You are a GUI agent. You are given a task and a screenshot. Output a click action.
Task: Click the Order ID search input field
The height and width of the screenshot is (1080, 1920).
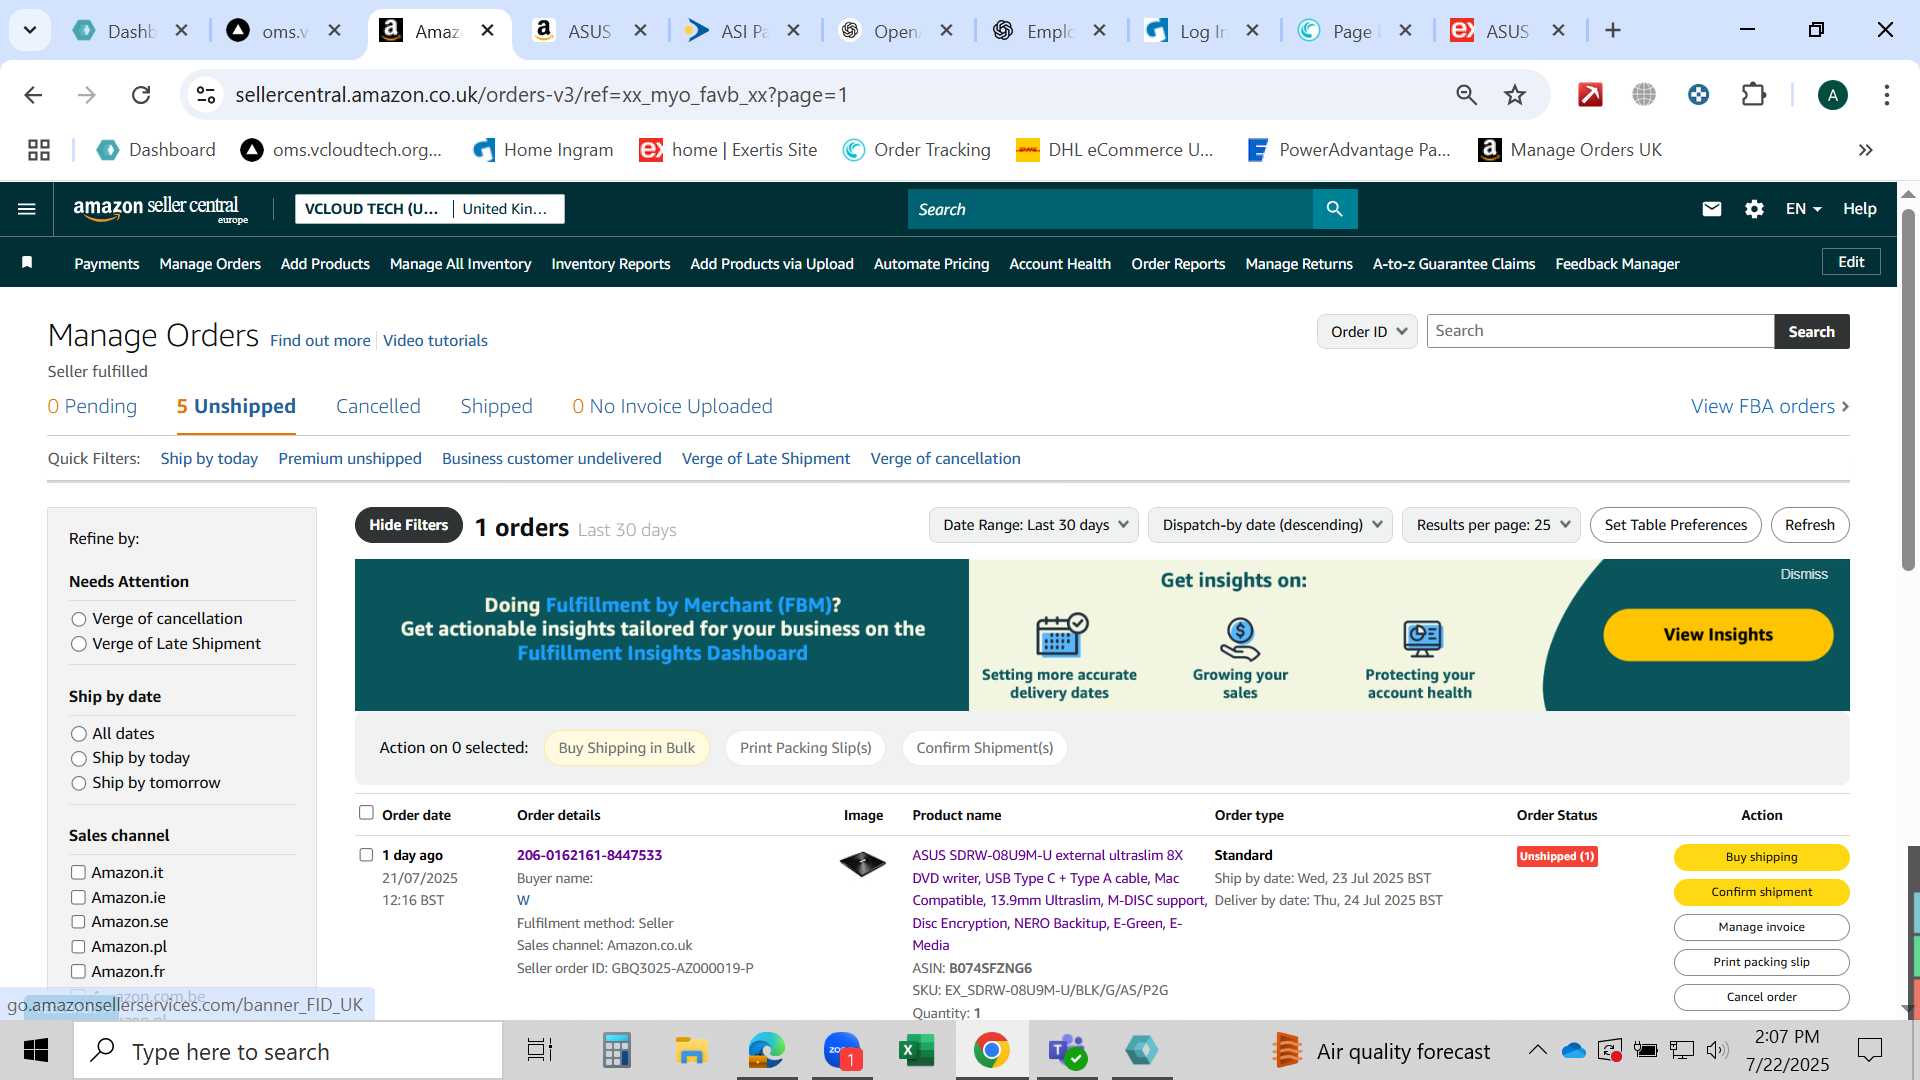tap(1600, 331)
